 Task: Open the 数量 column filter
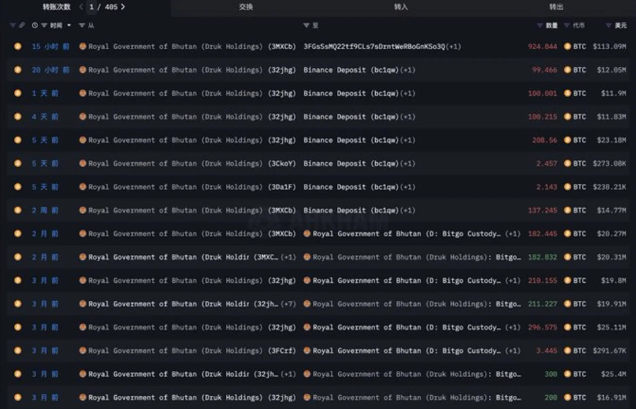tap(539, 25)
